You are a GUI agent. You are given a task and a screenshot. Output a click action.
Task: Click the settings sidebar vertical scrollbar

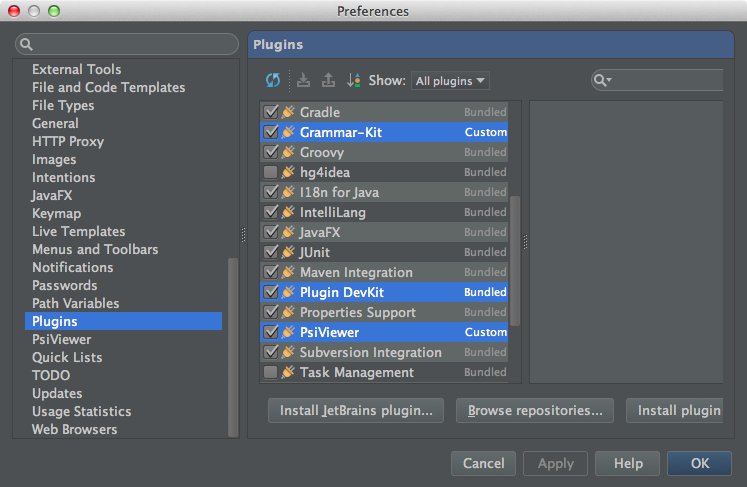(233, 347)
